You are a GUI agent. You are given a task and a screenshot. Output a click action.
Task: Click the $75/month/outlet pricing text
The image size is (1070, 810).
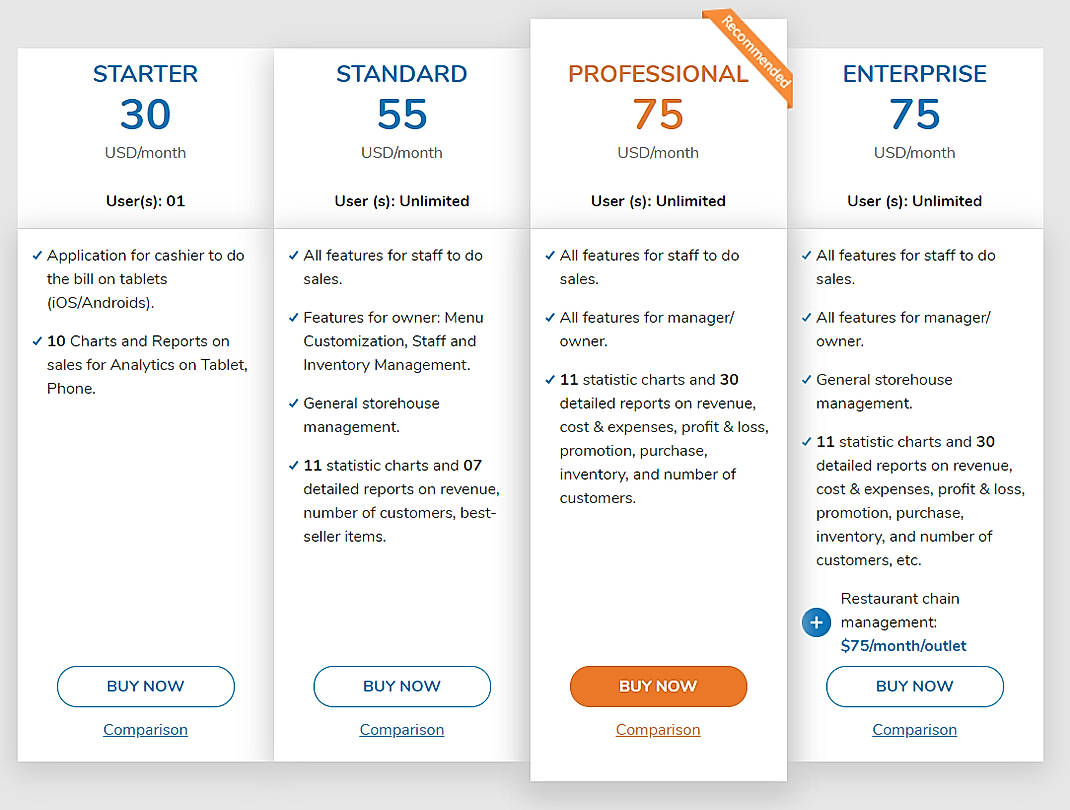tap(903, 645)
